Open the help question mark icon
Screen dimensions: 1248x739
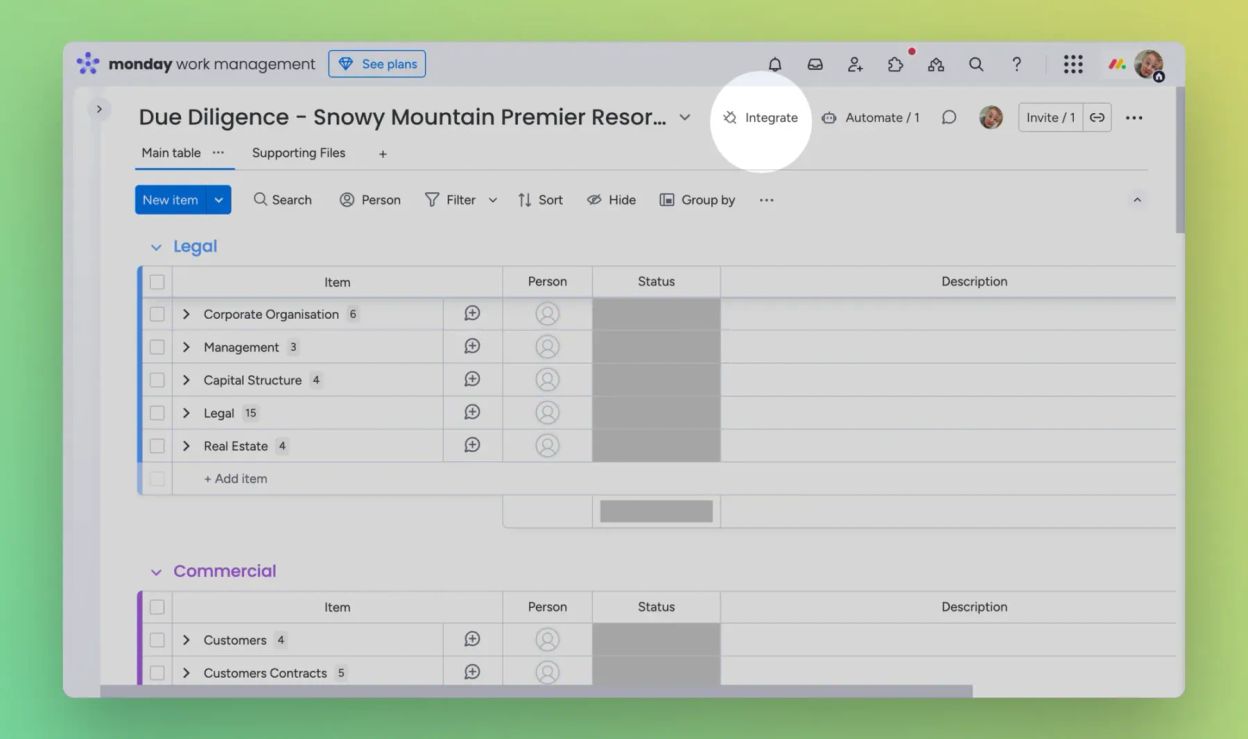1016,63
